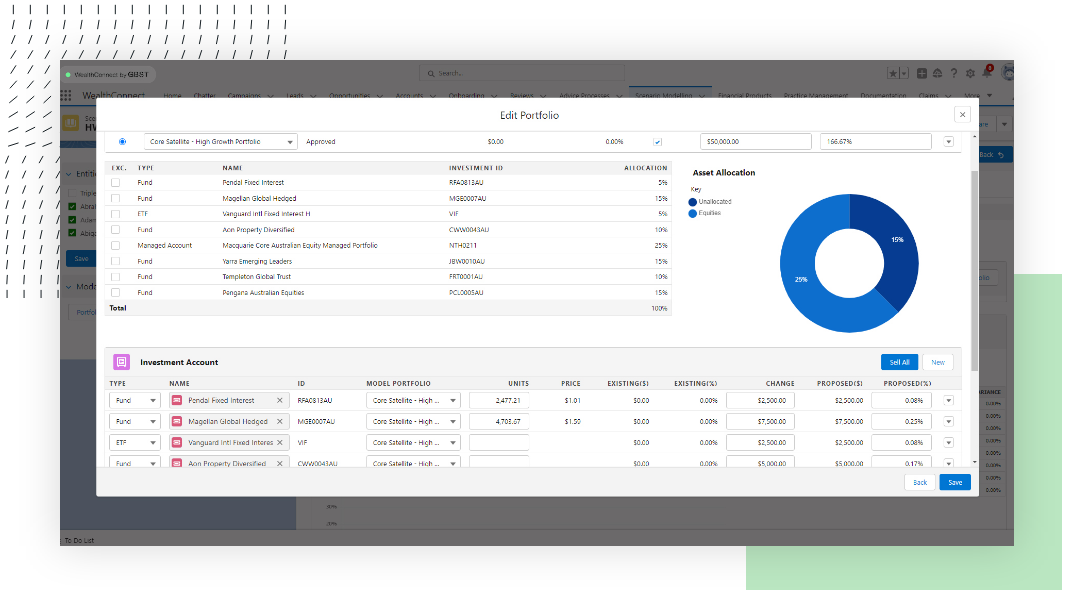This screenshot has height=606, width=1074.
Task: Open the Core Satellite - High Growth Portfolio dropdown
Action: click(221, 142)
